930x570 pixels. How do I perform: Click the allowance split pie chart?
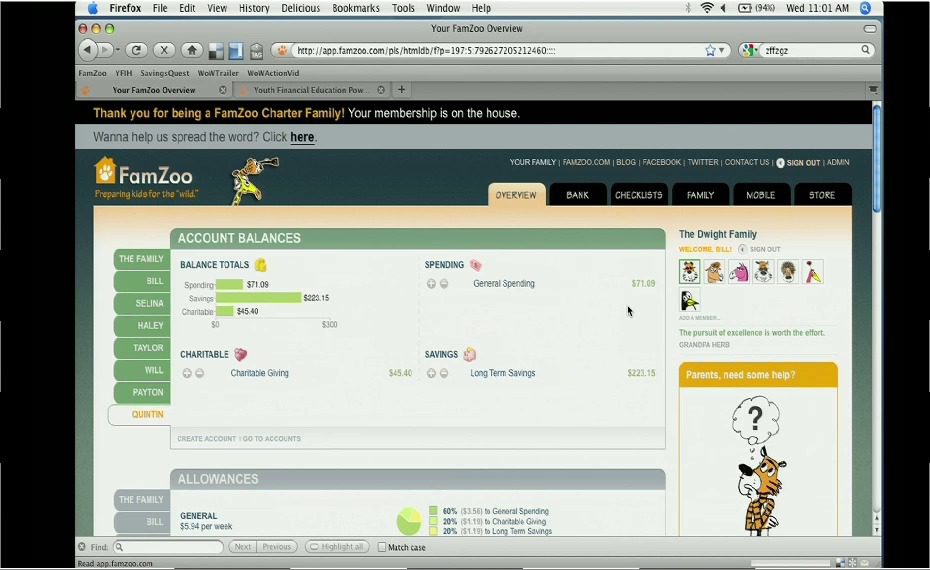(409, 521)
